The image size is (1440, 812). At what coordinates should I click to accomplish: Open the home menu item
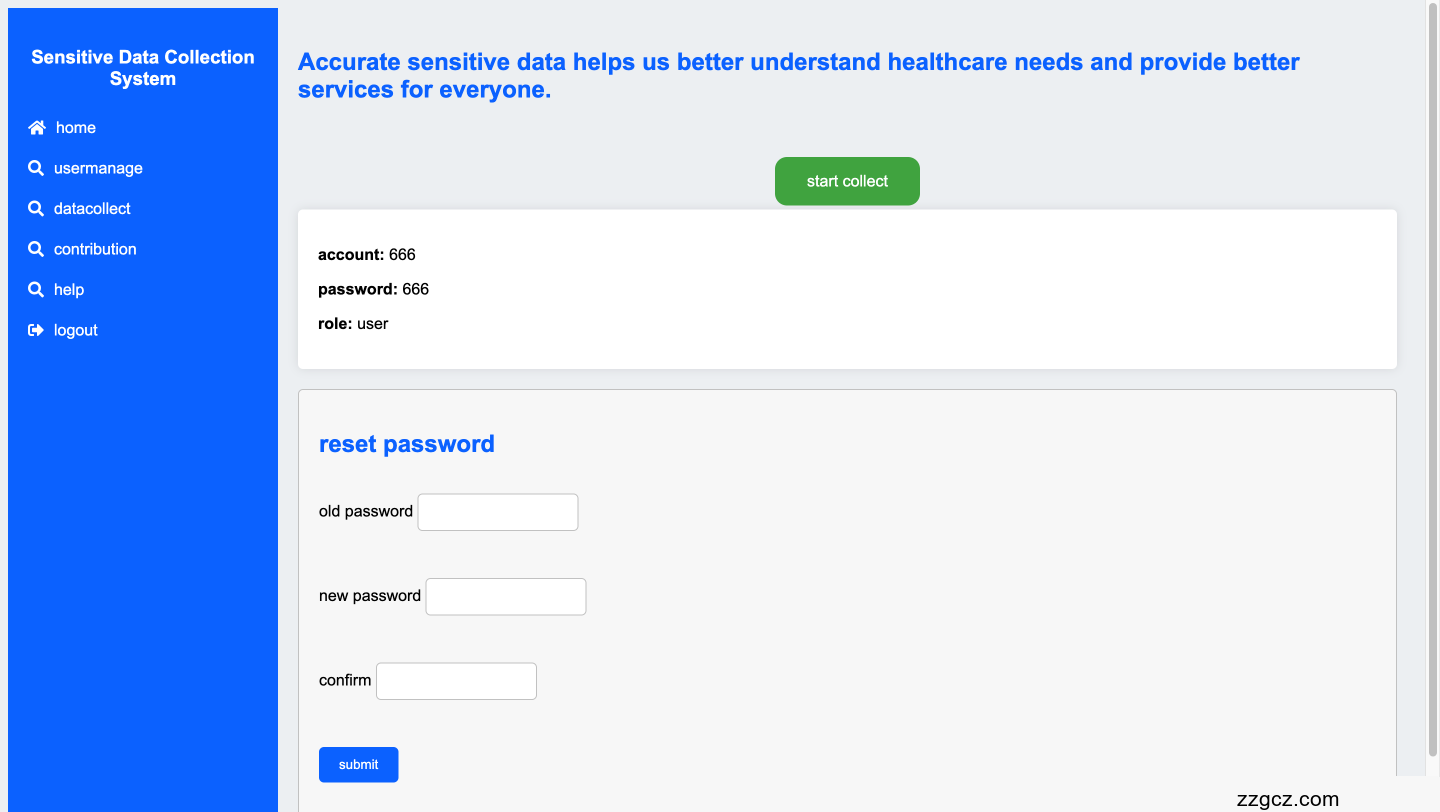[76, 128]
